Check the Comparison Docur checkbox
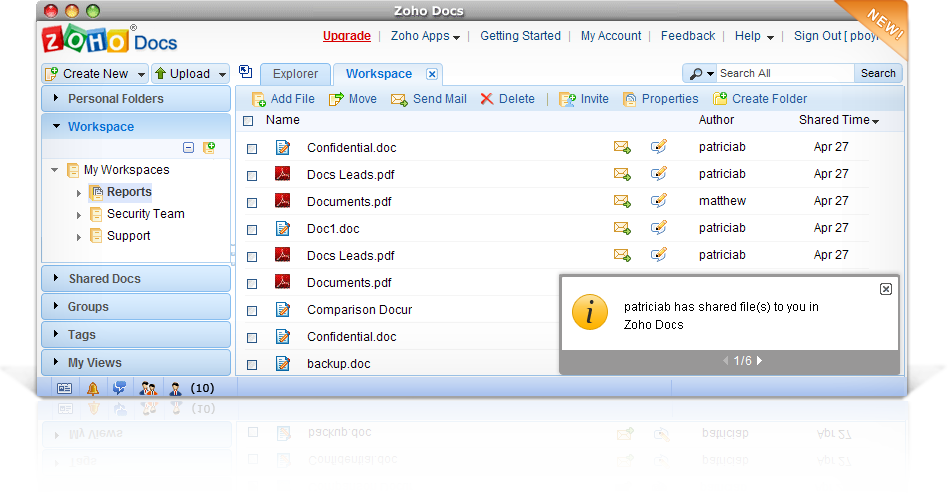948x493 pixels. point(252,311)
